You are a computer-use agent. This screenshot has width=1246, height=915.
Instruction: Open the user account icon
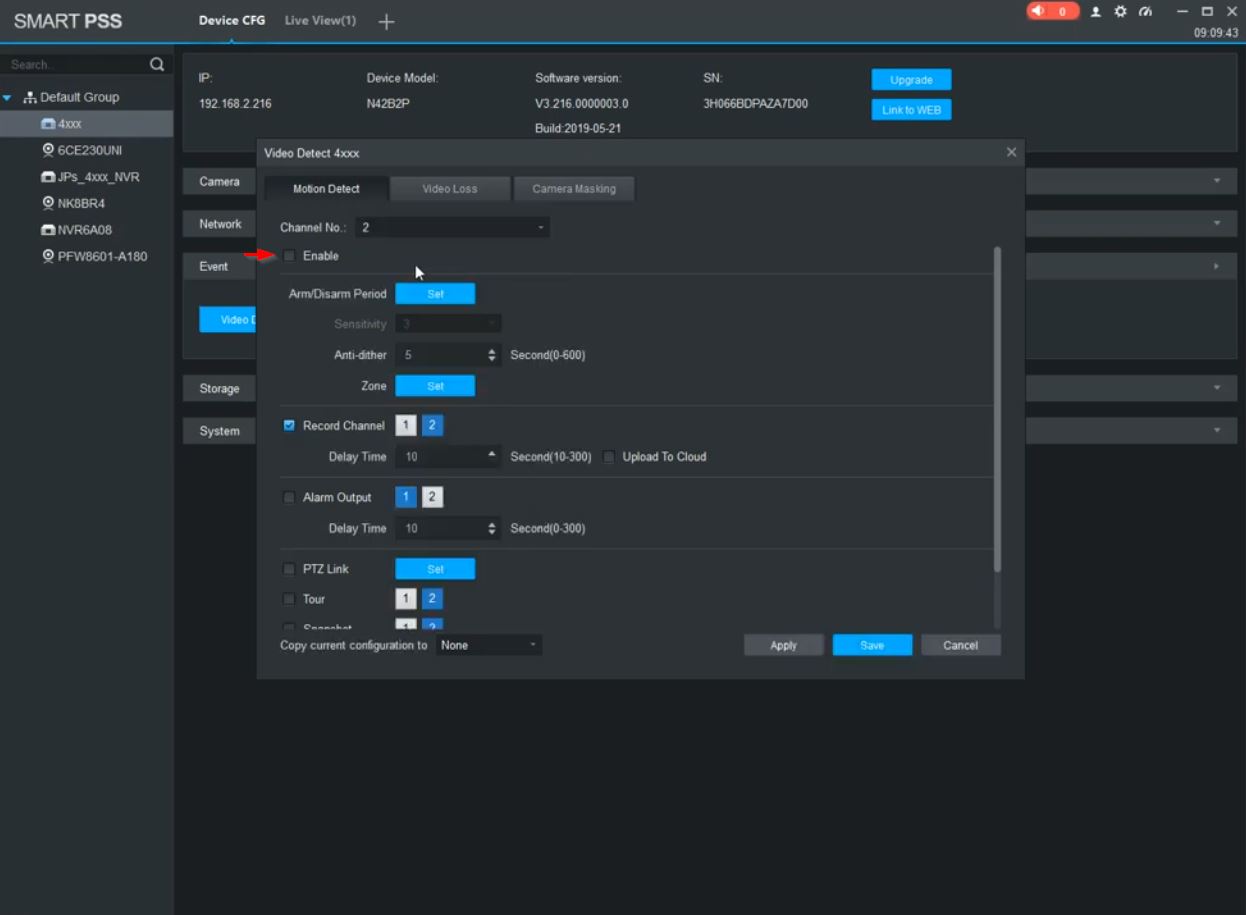tap(1096, 12)
